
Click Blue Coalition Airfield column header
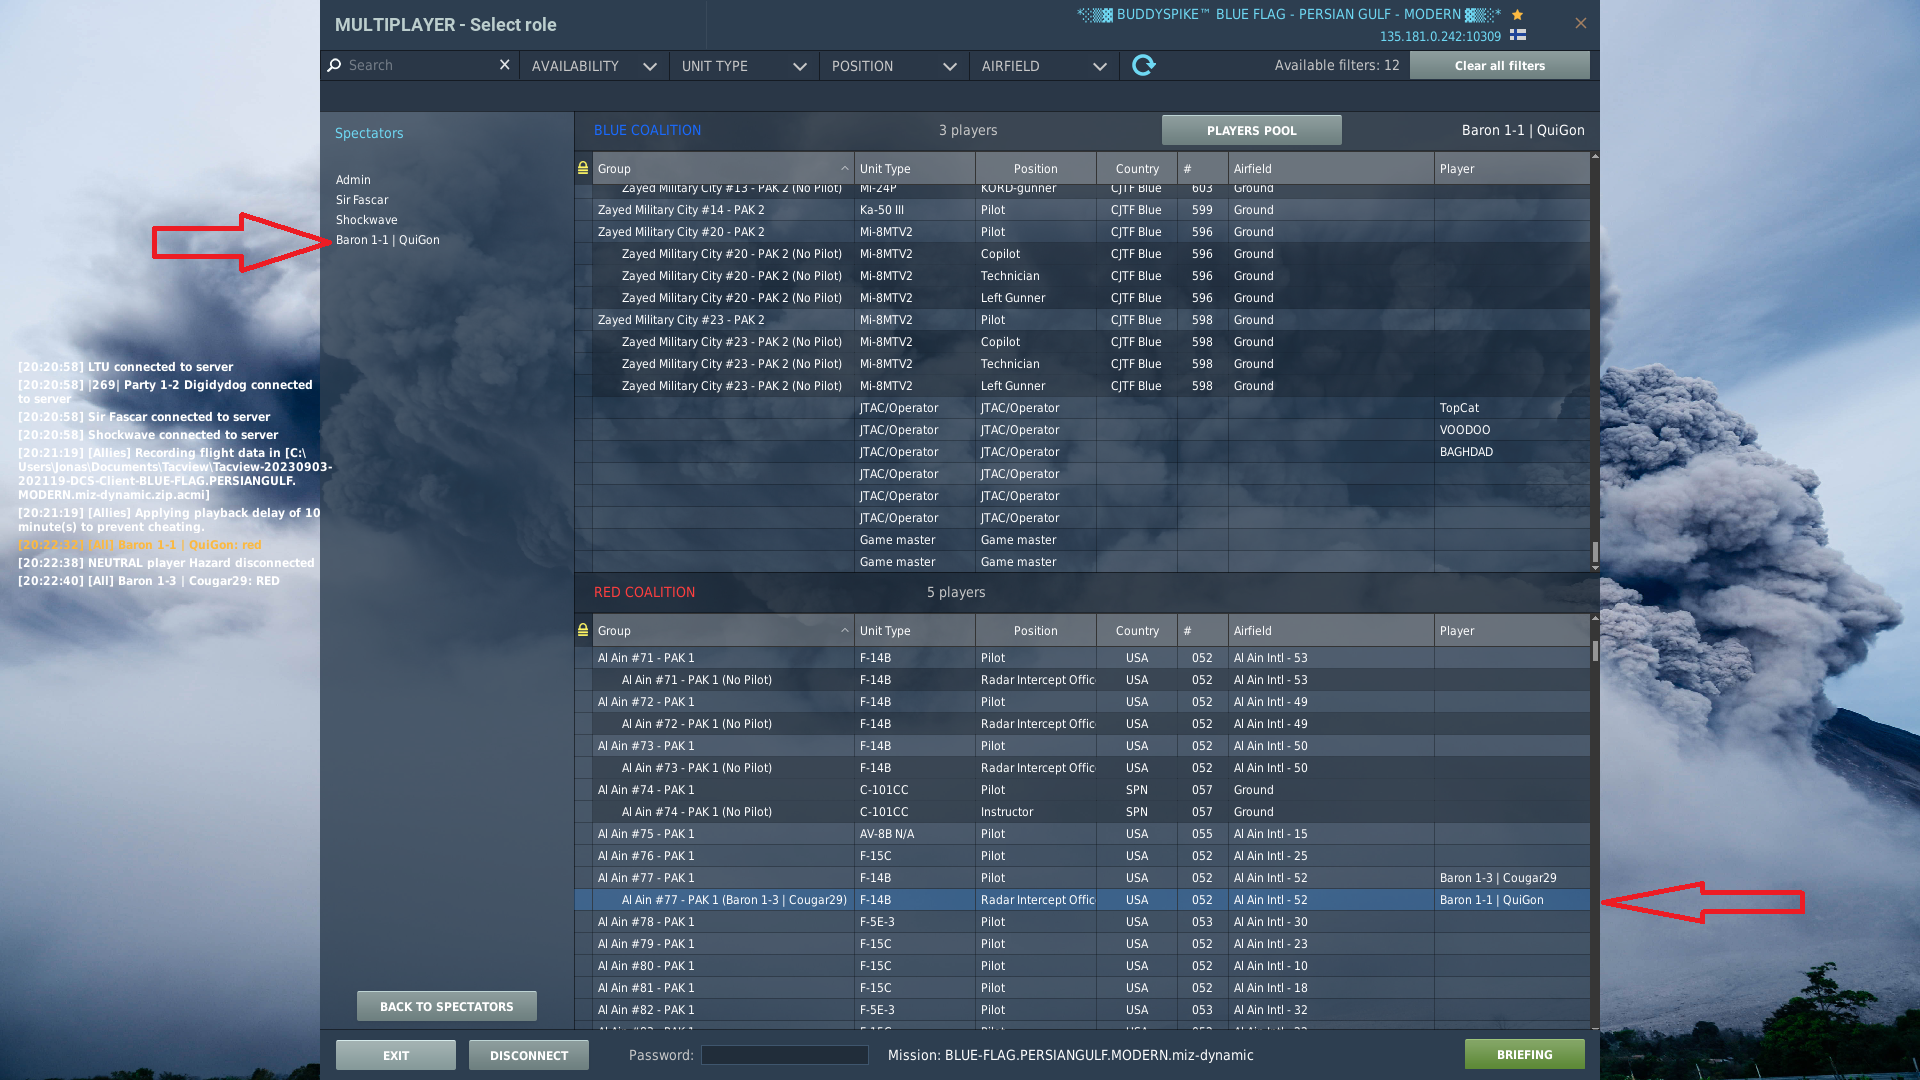pos(1331,169)
